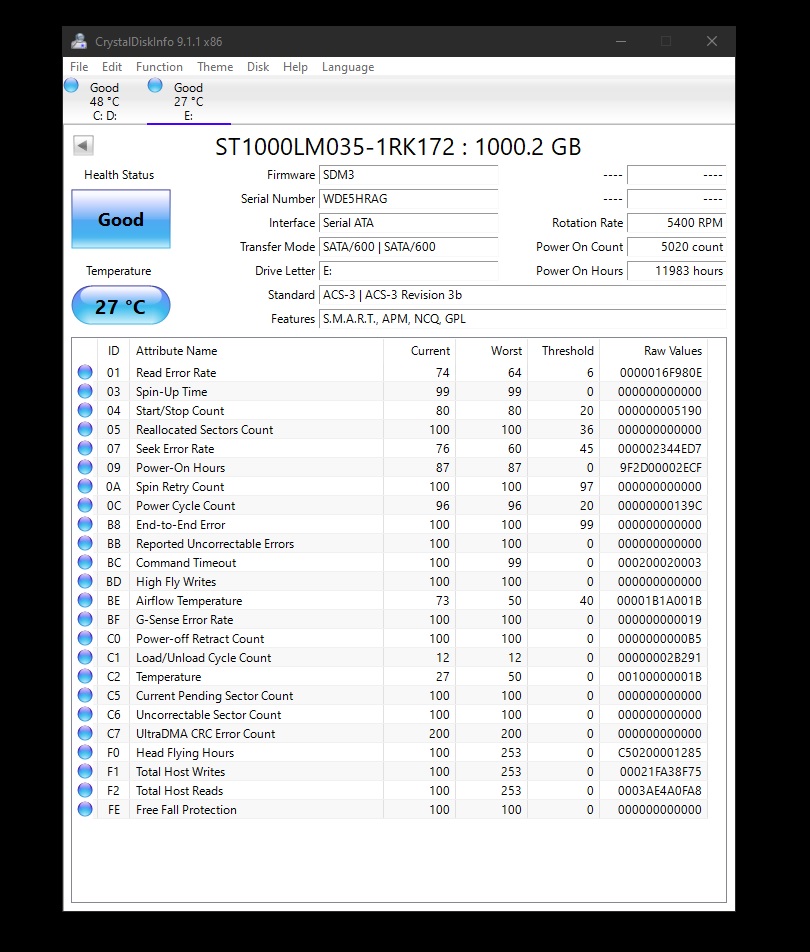Open the Edit menu

tap(112, 67)
